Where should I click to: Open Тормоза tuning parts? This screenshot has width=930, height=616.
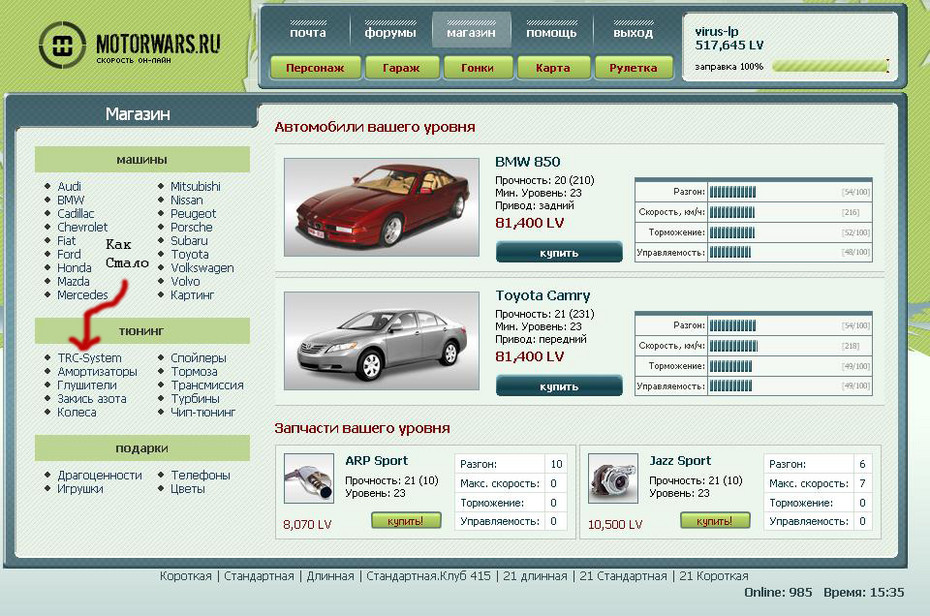click(194, 372)
